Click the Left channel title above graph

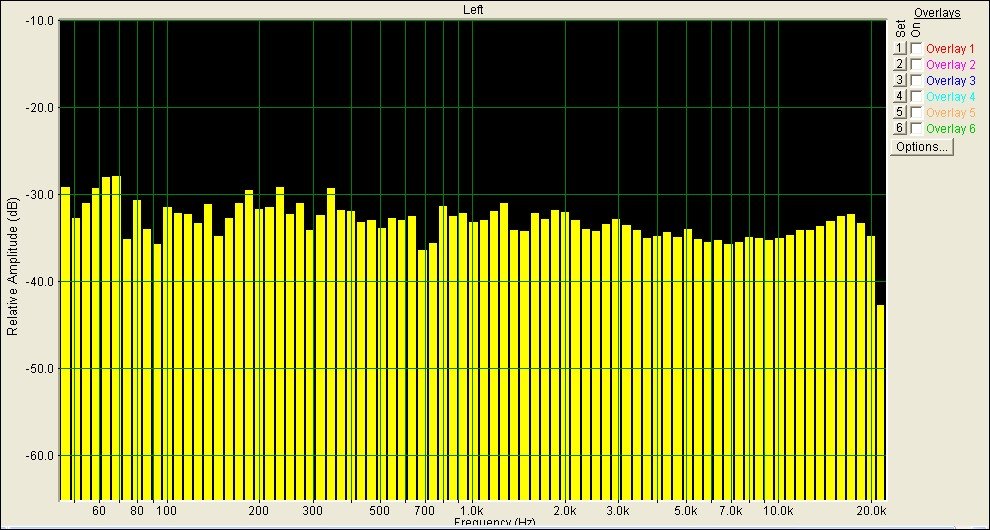point(475,9)
